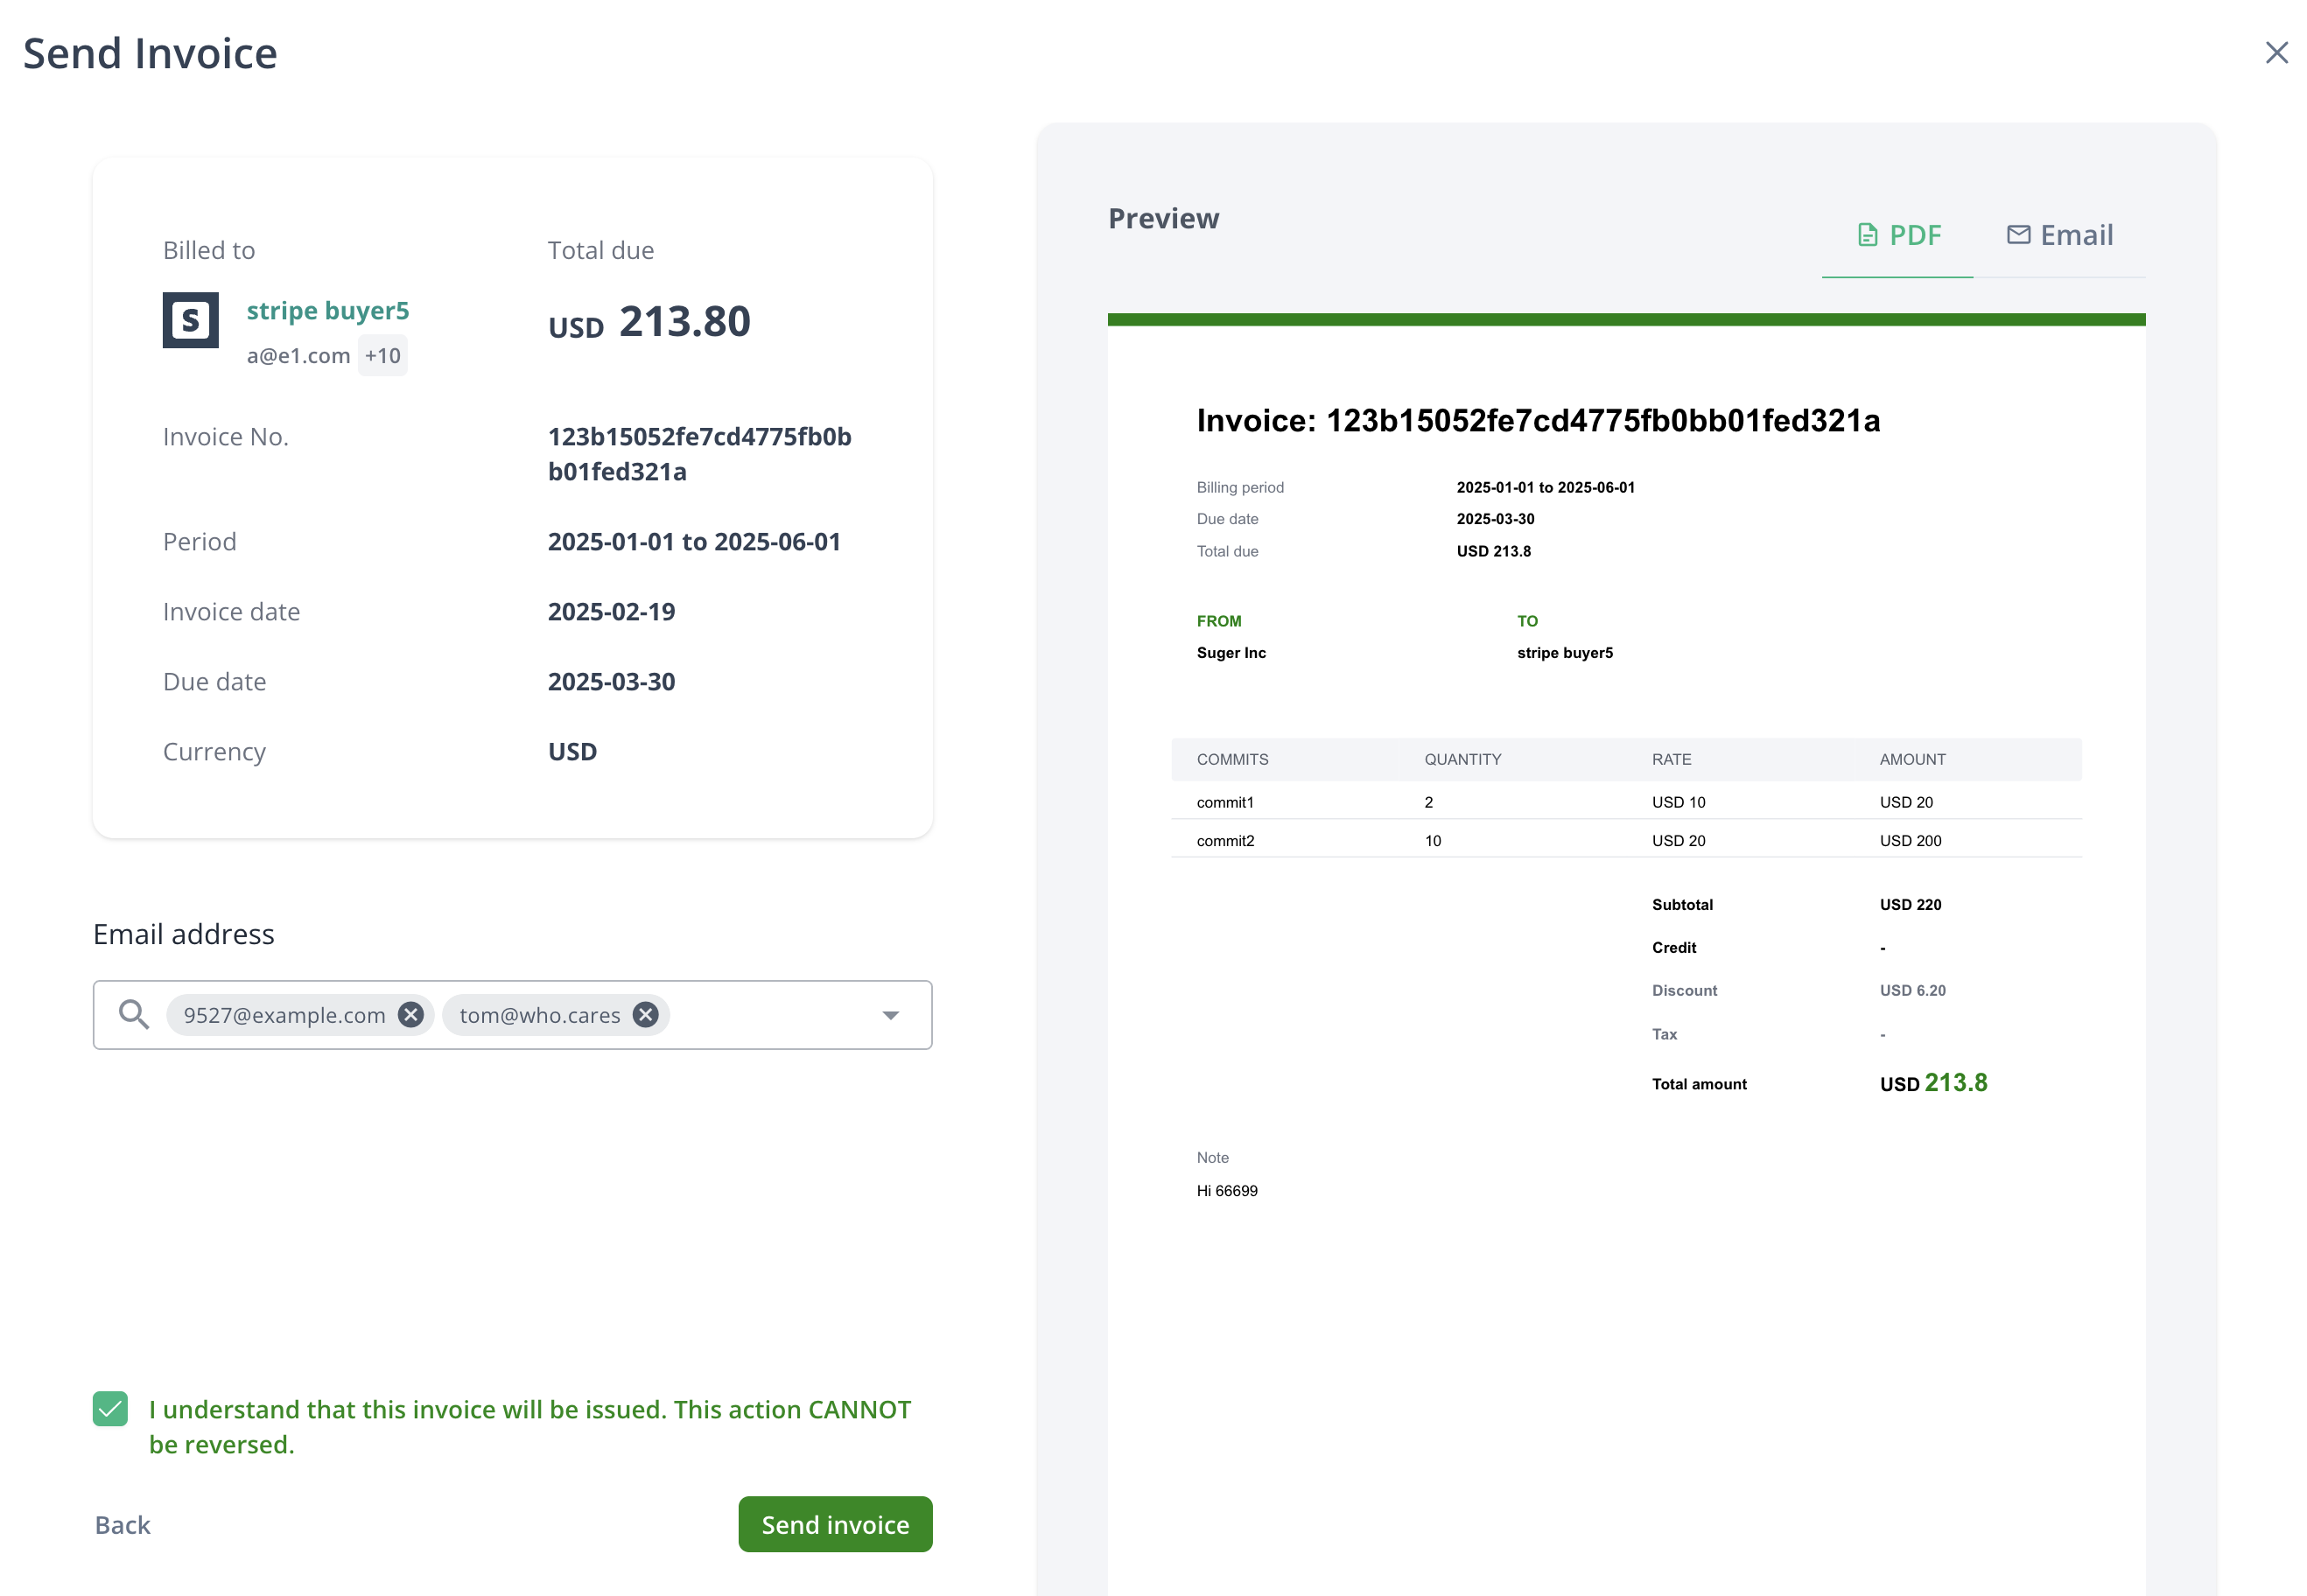Click into the email address input field
This screenshot has height=1596, width=2307.
pos(770,1015)
